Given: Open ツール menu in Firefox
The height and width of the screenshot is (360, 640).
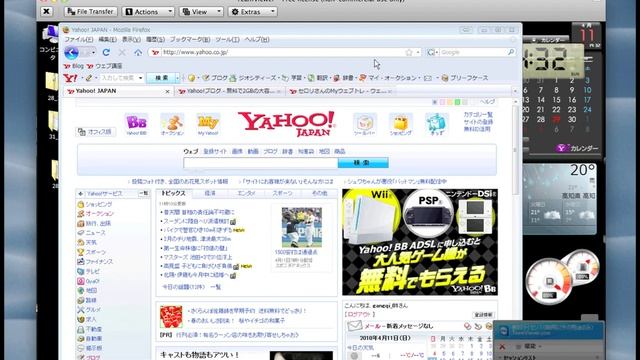Looking at the screenshot, I should click(227, 40).
